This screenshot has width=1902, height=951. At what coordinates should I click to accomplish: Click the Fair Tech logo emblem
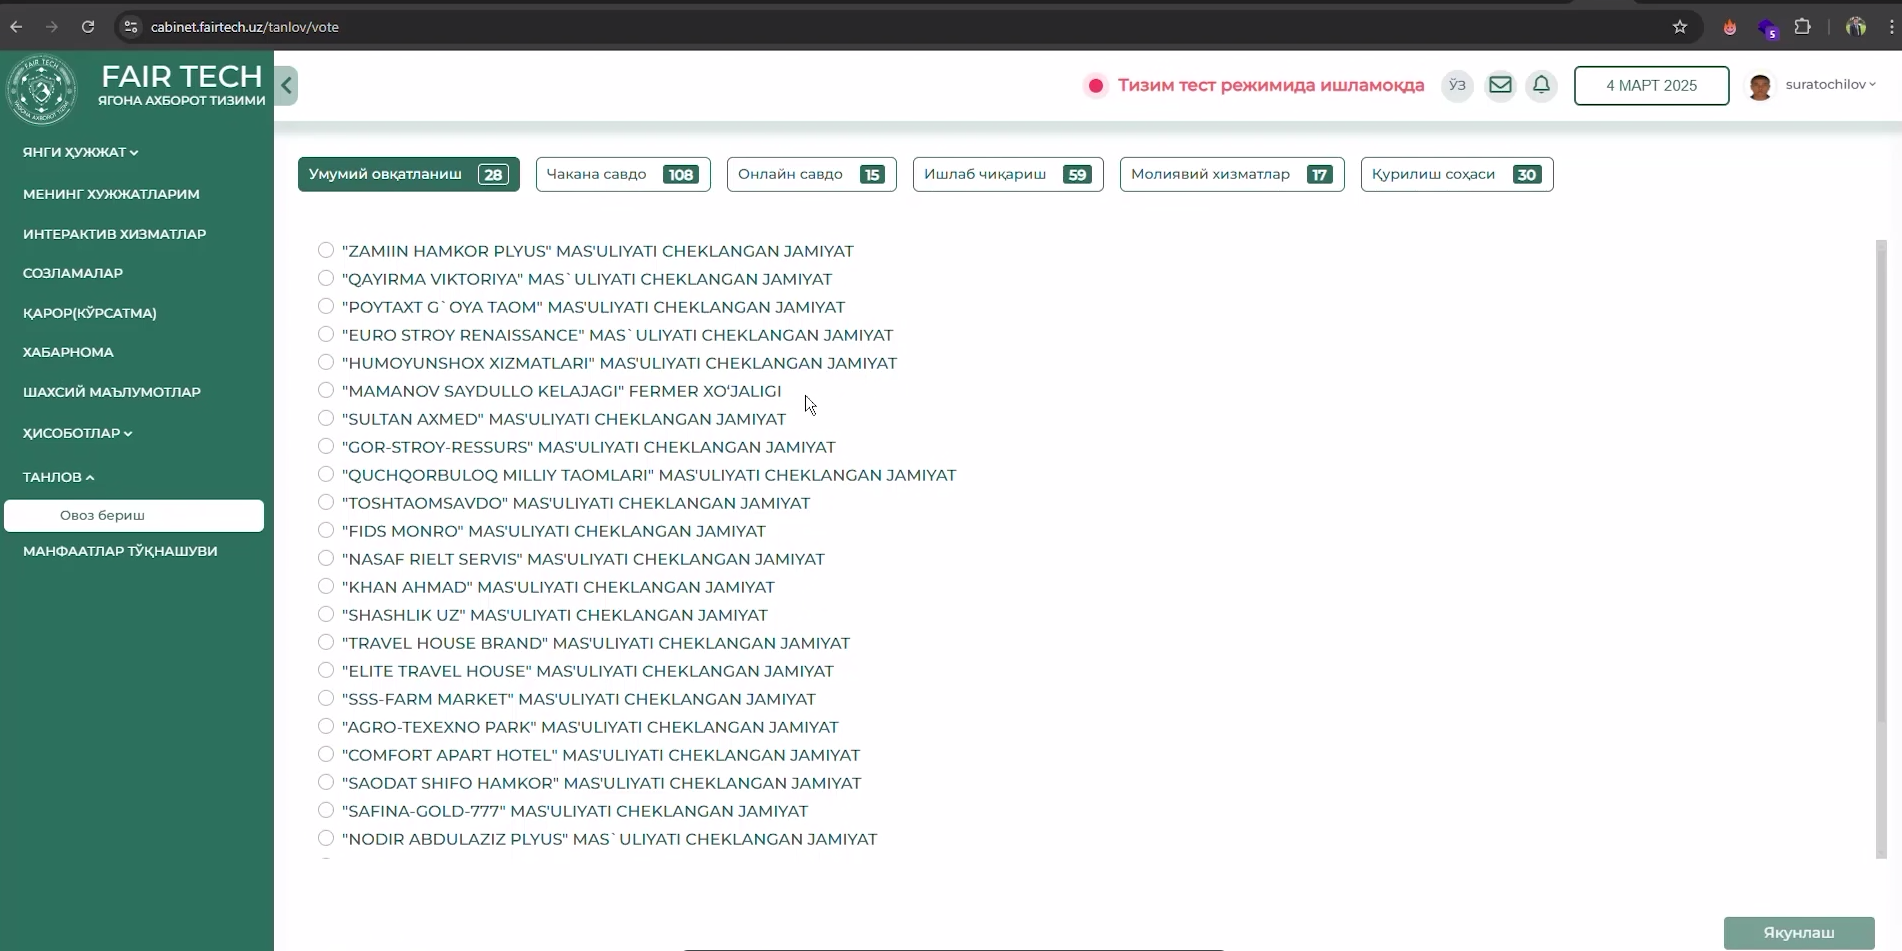[x=41, y=90]
